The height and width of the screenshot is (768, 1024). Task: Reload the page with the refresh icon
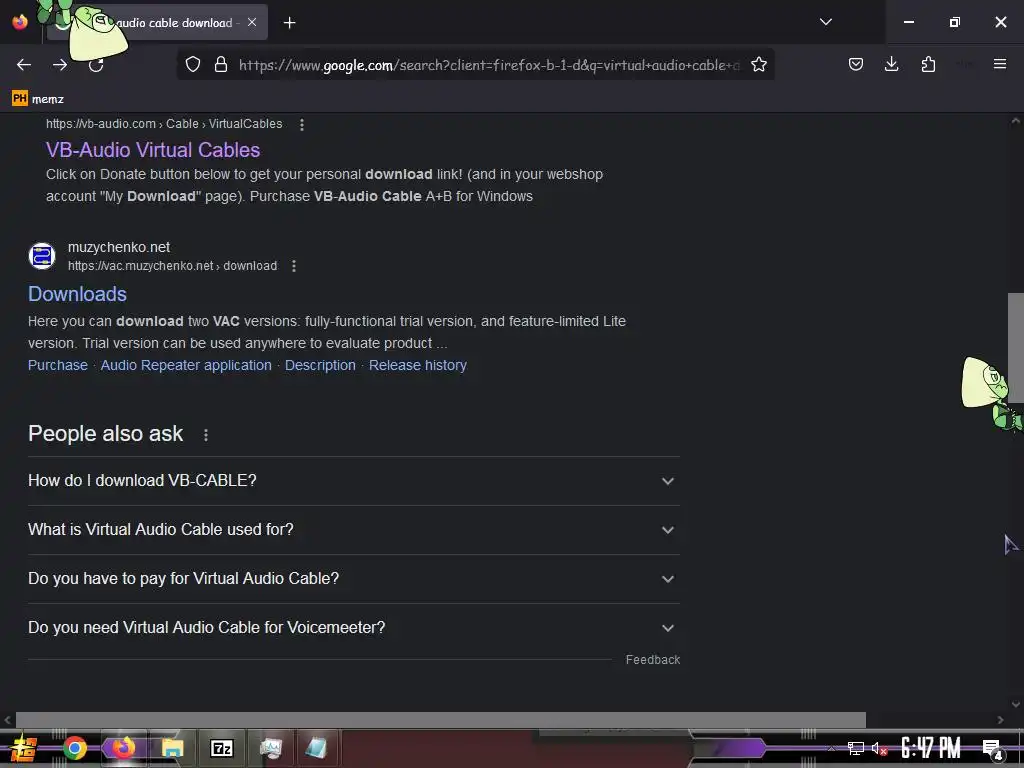[x=96, y=65]
